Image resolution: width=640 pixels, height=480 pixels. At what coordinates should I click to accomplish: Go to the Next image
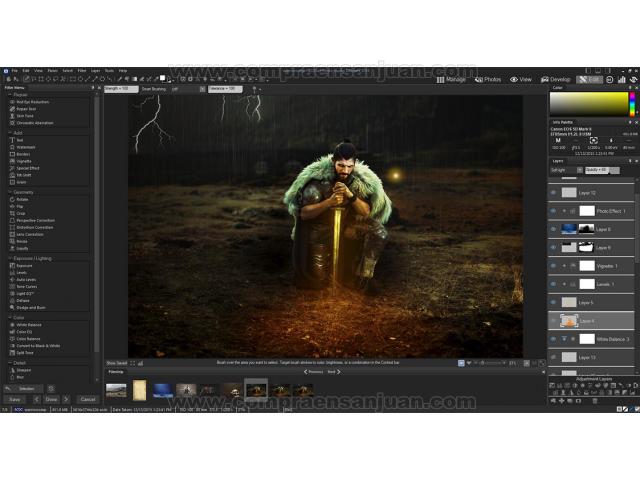pos(333,372)
